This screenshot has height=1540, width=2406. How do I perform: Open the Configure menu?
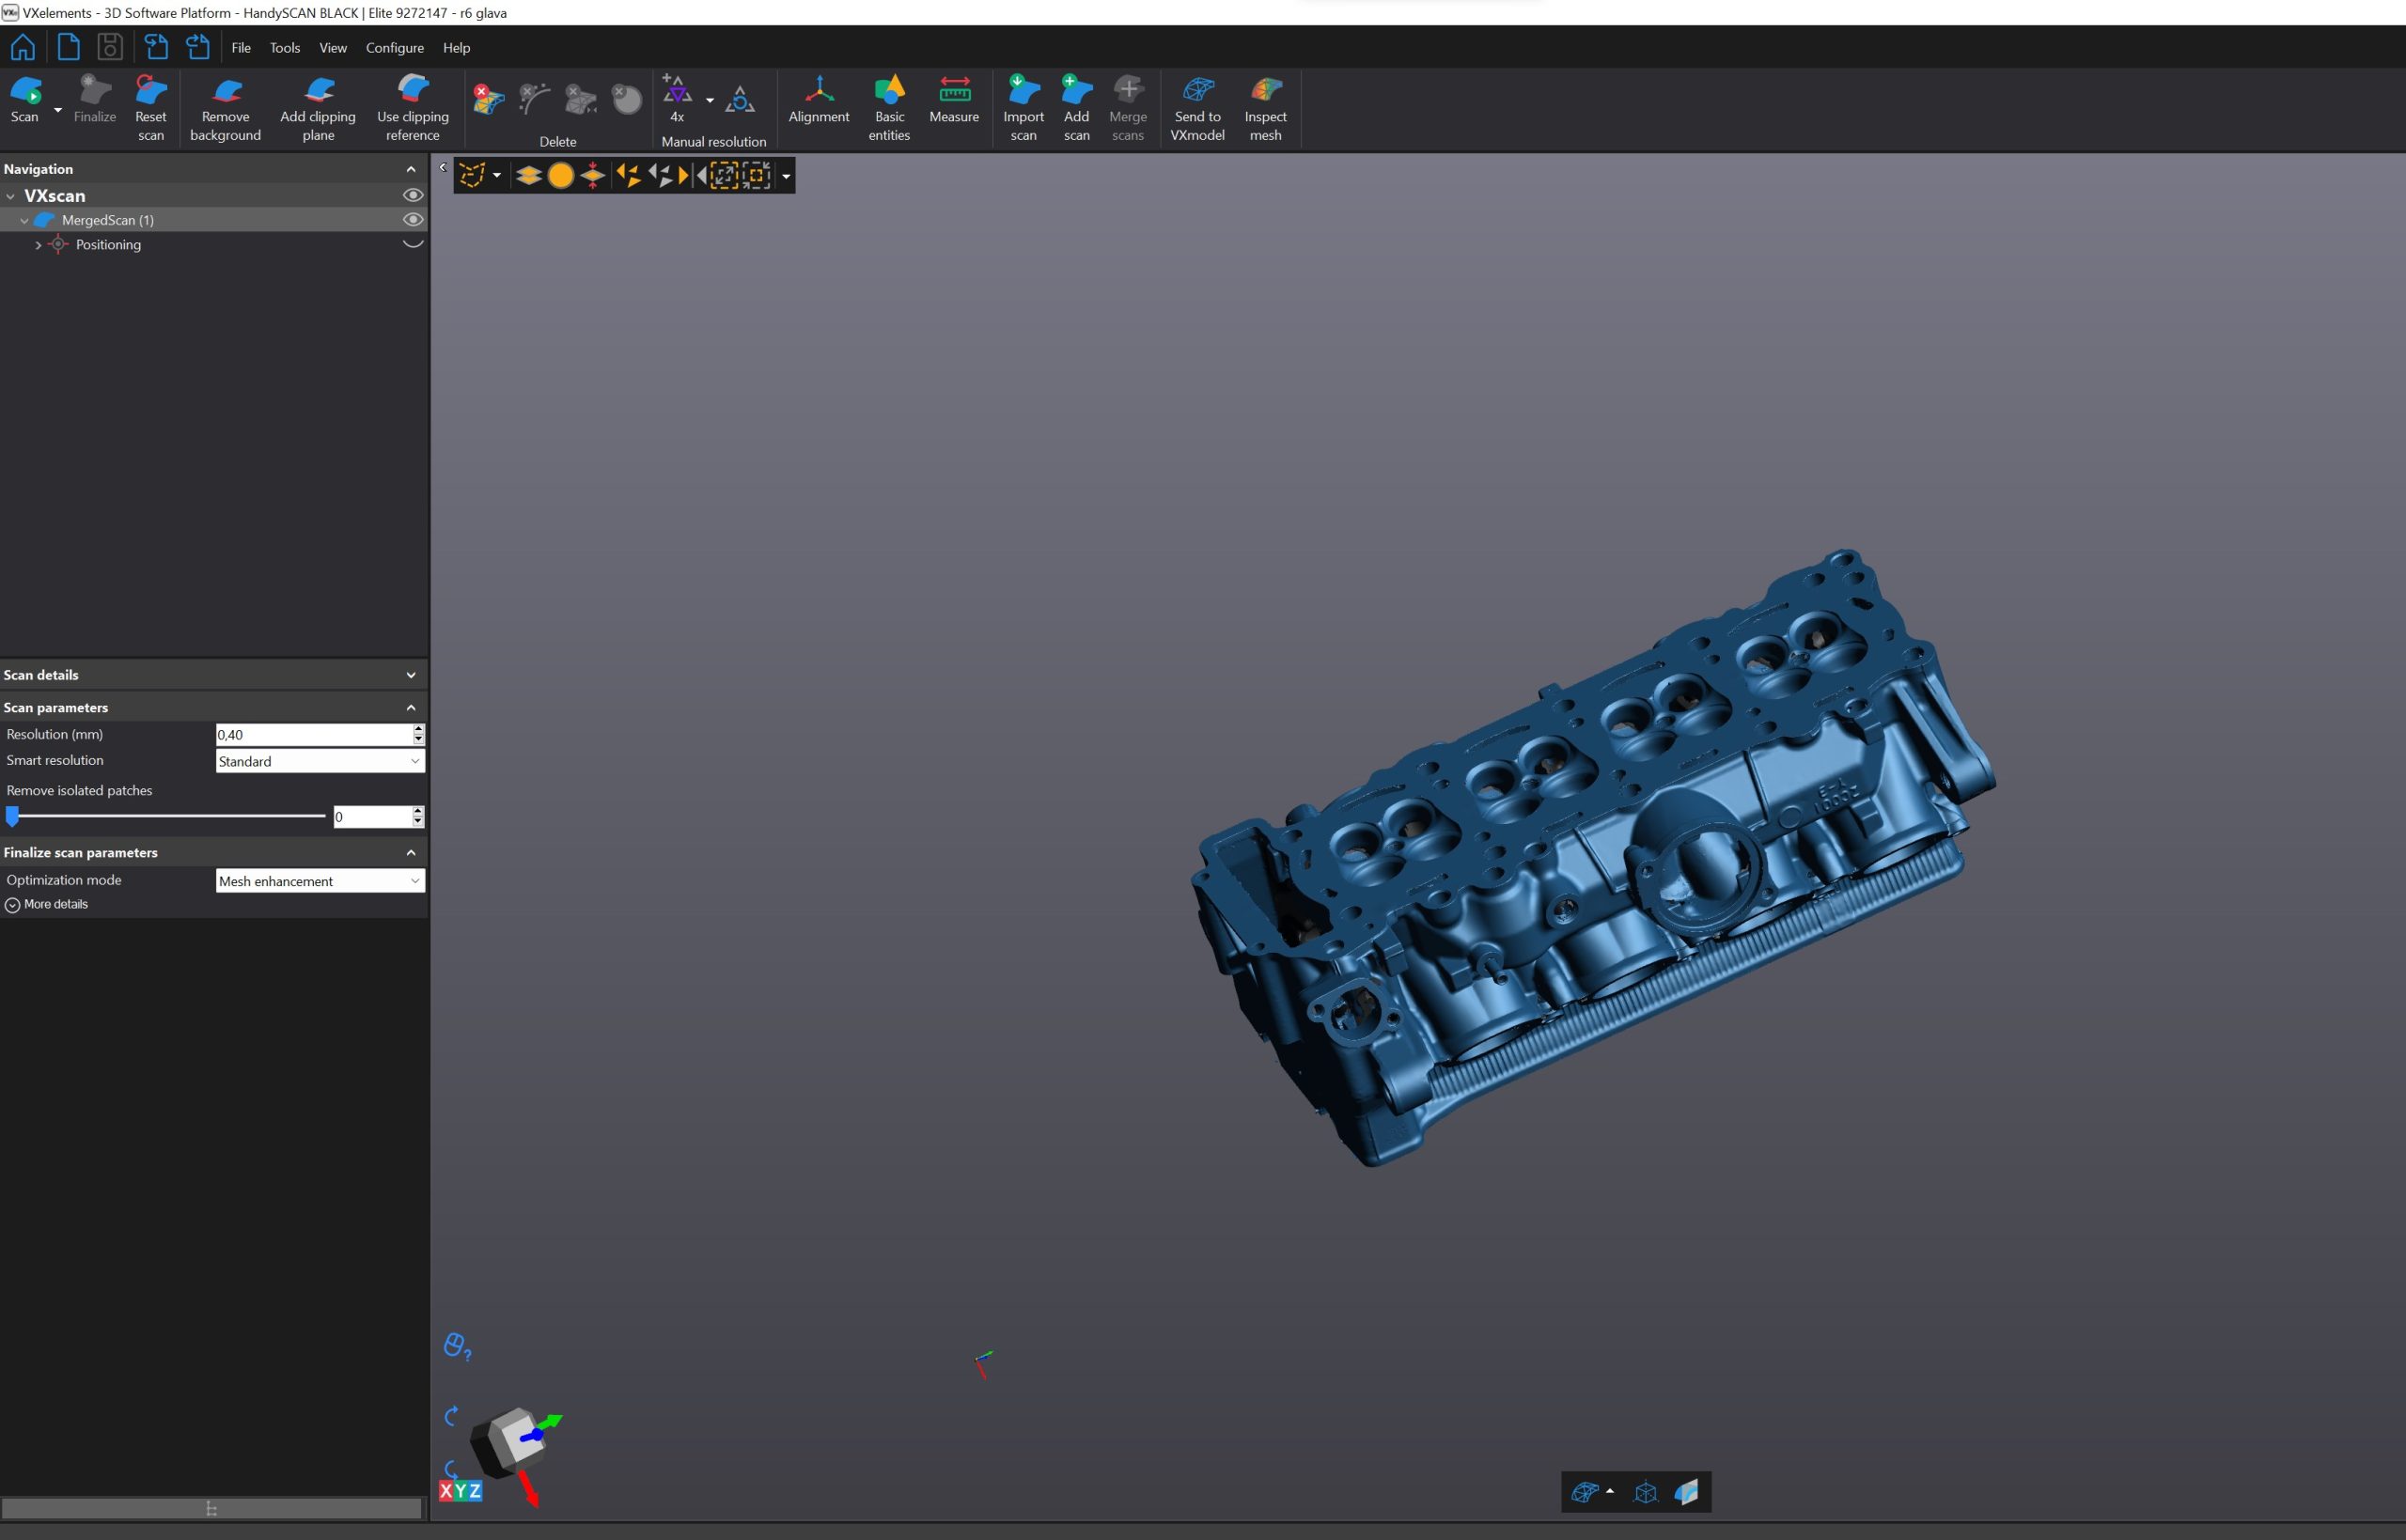tap(394, 47)
